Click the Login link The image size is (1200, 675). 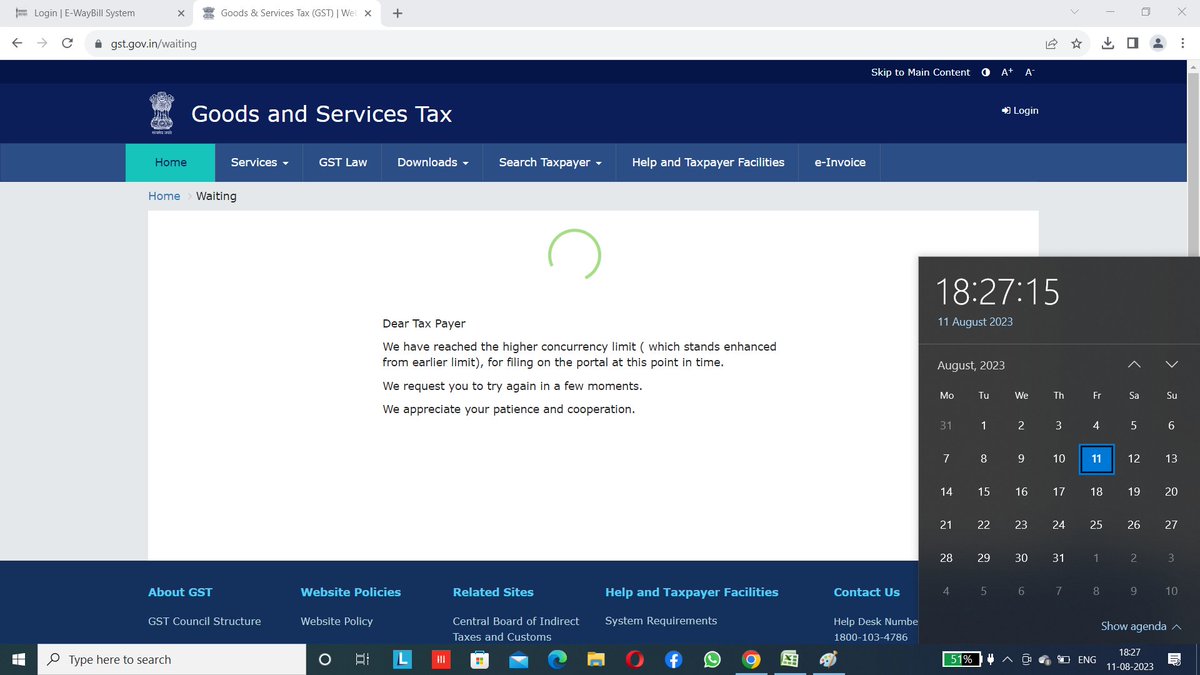tap(1020, 110)
